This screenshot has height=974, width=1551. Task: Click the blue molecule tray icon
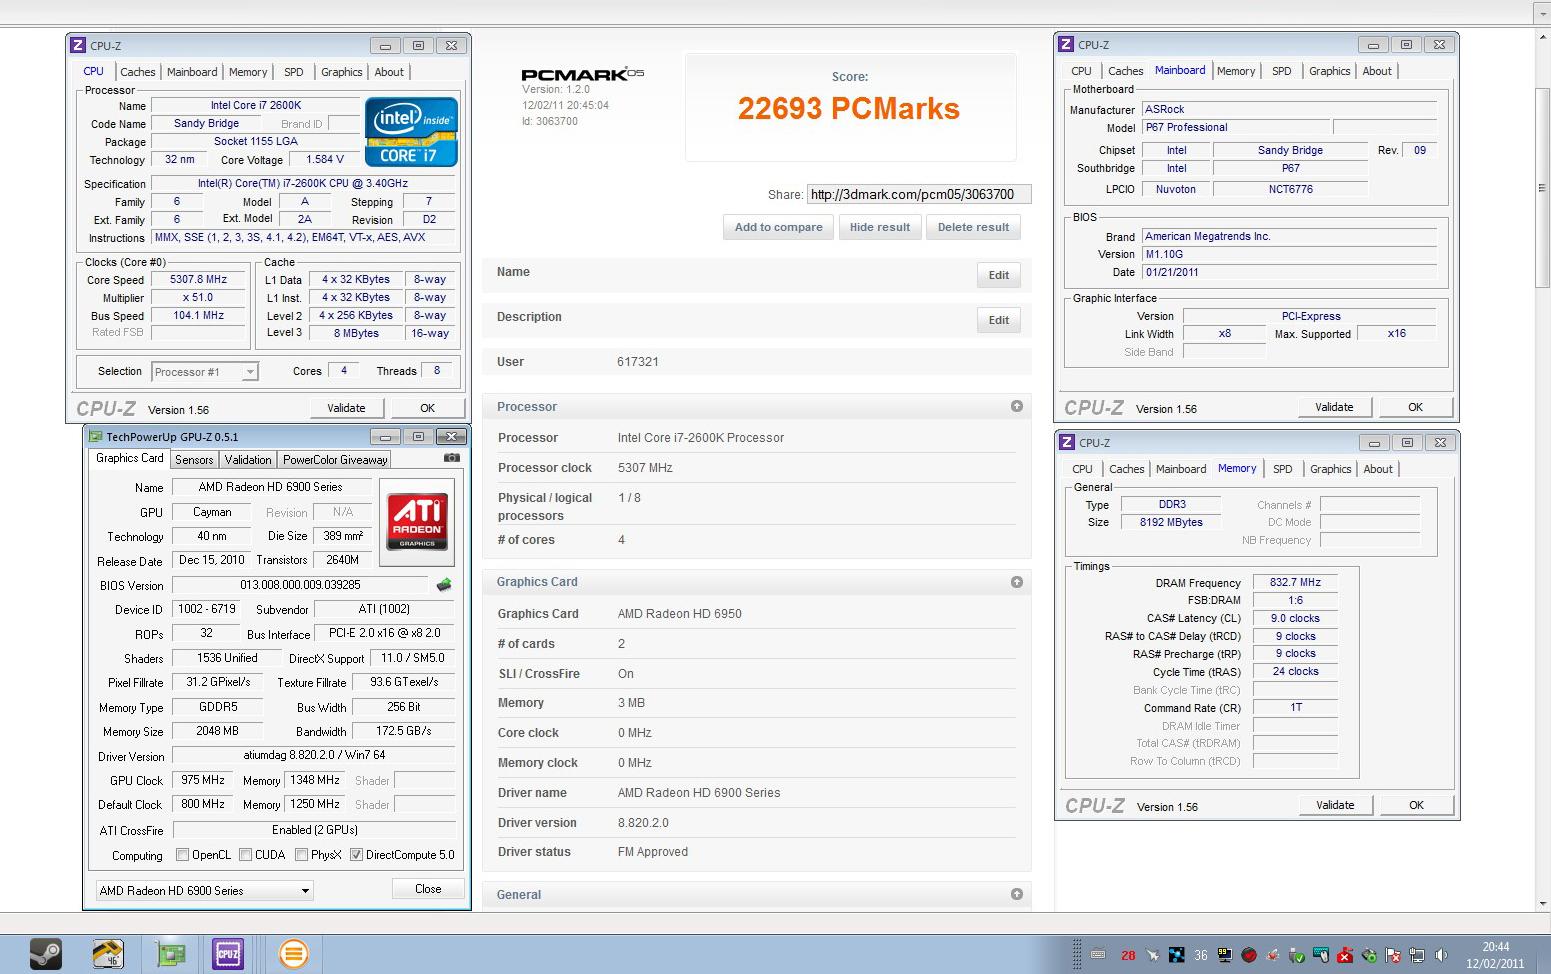click(1176, 955)
